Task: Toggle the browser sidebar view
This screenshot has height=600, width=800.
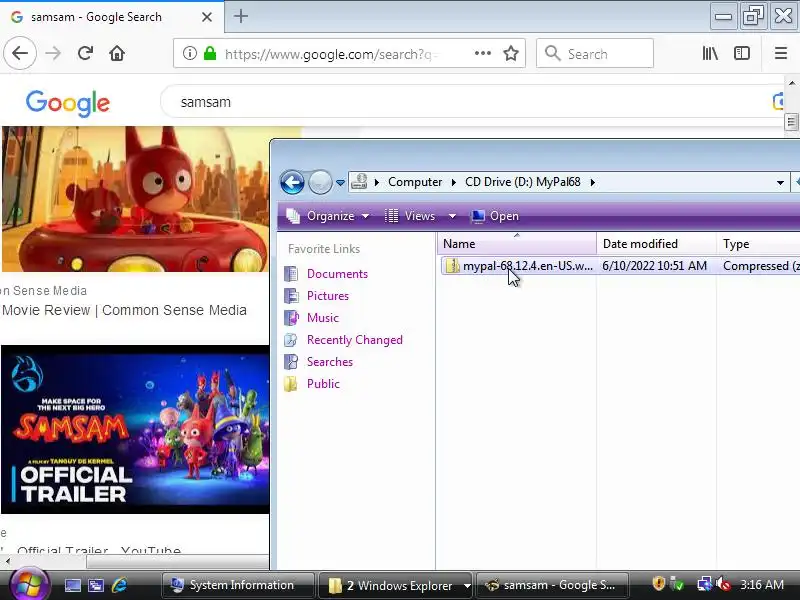Action: click(742, 53)
